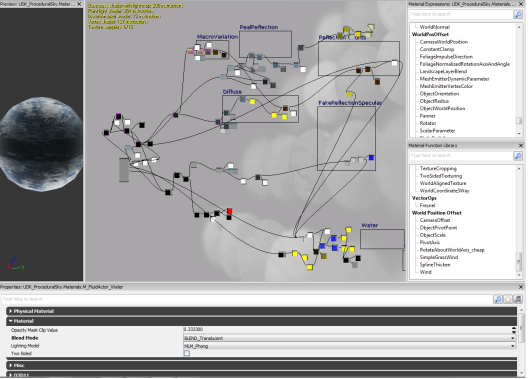The image size is (529, 379).
Task: Select TextureCropping material function
Action: [x=438, y=168]
